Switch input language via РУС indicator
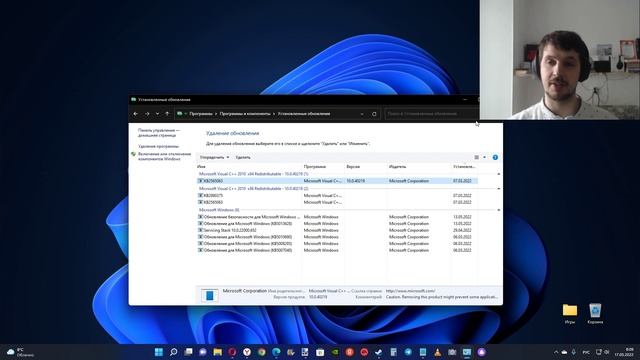The height and width of the screenshot is (360, 640). coord(586,352)
